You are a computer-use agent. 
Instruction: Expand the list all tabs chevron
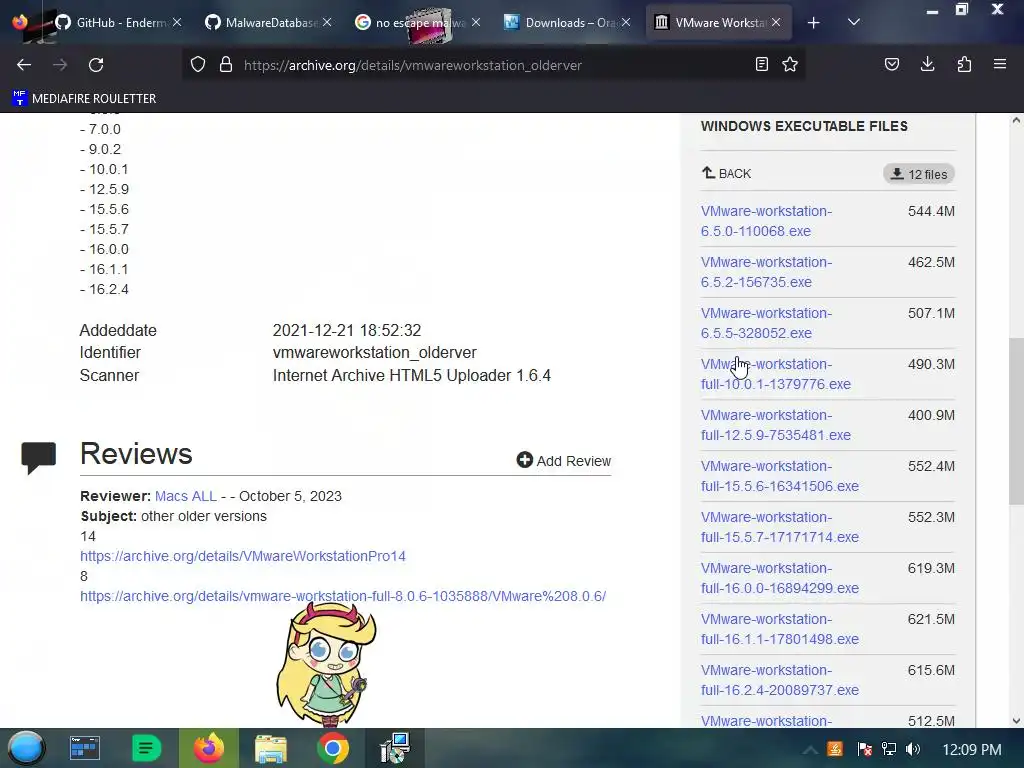pyautogui.click(x=854, y=23)
